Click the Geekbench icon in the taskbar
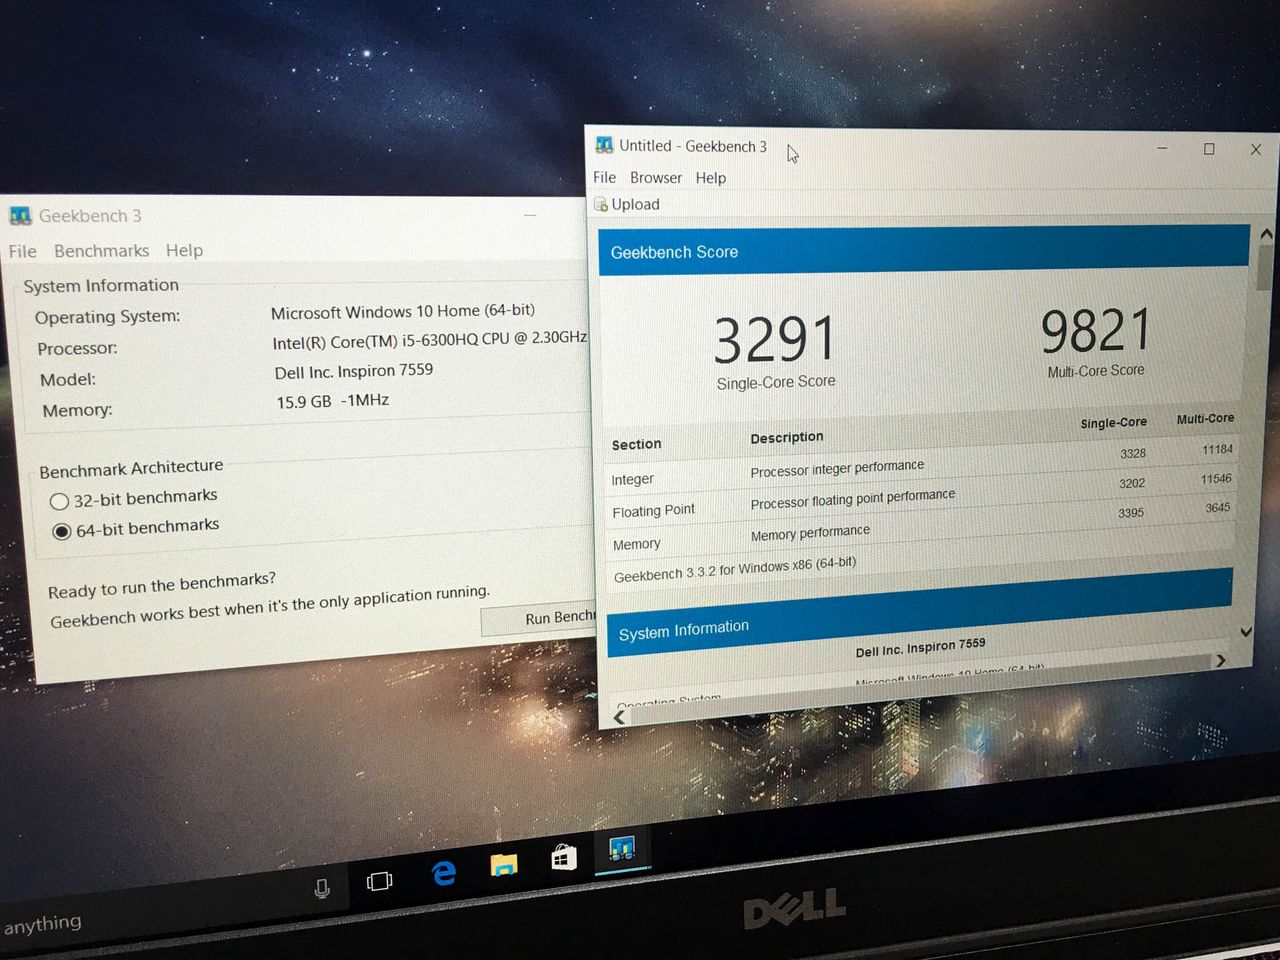Screen dimensions: 1280x960 pos(622,849)
